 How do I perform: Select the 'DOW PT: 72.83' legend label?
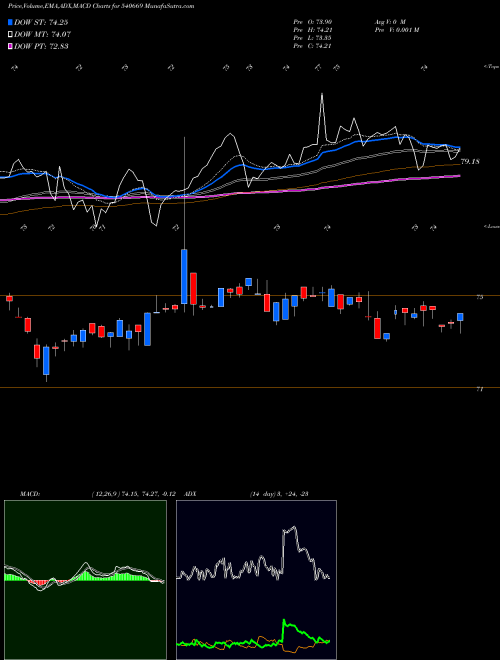point(41,46)
